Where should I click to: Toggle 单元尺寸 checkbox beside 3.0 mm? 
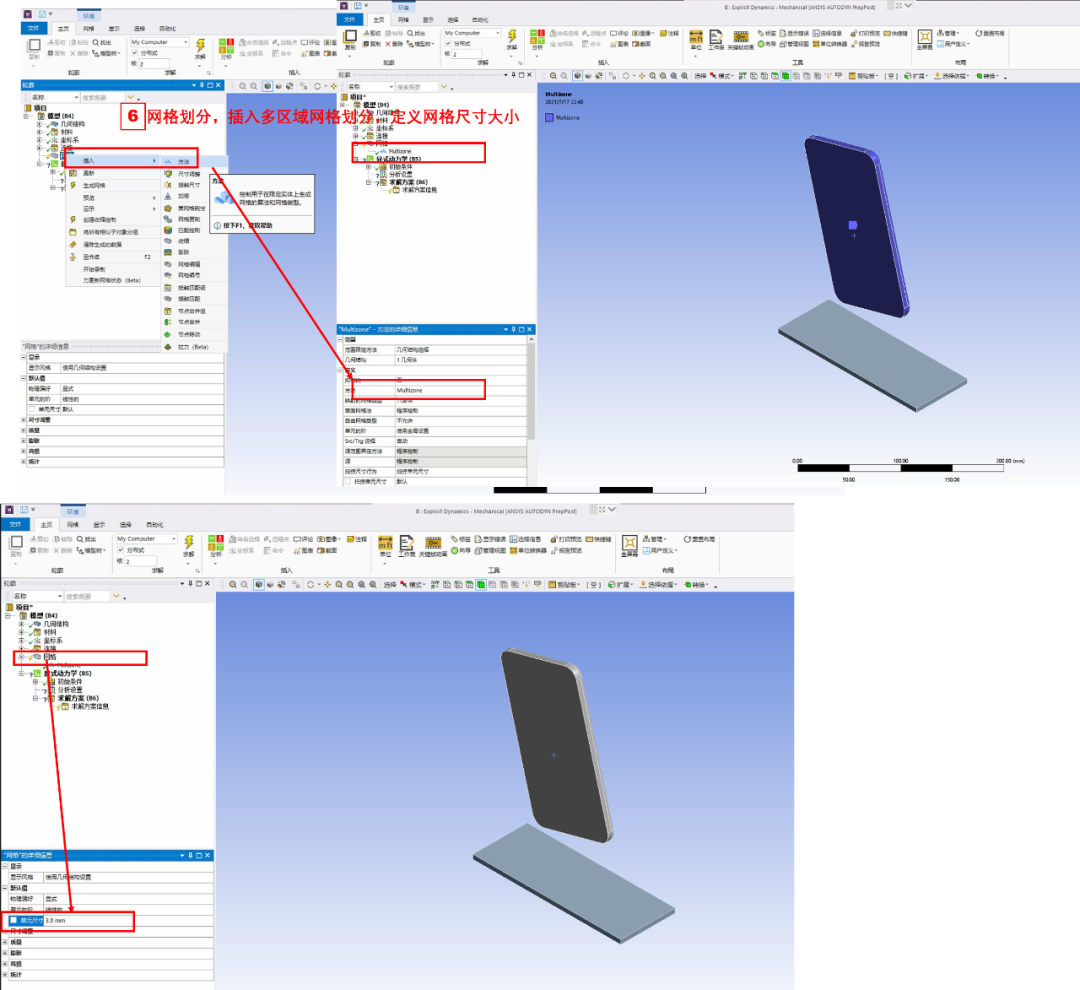[13, 920]
